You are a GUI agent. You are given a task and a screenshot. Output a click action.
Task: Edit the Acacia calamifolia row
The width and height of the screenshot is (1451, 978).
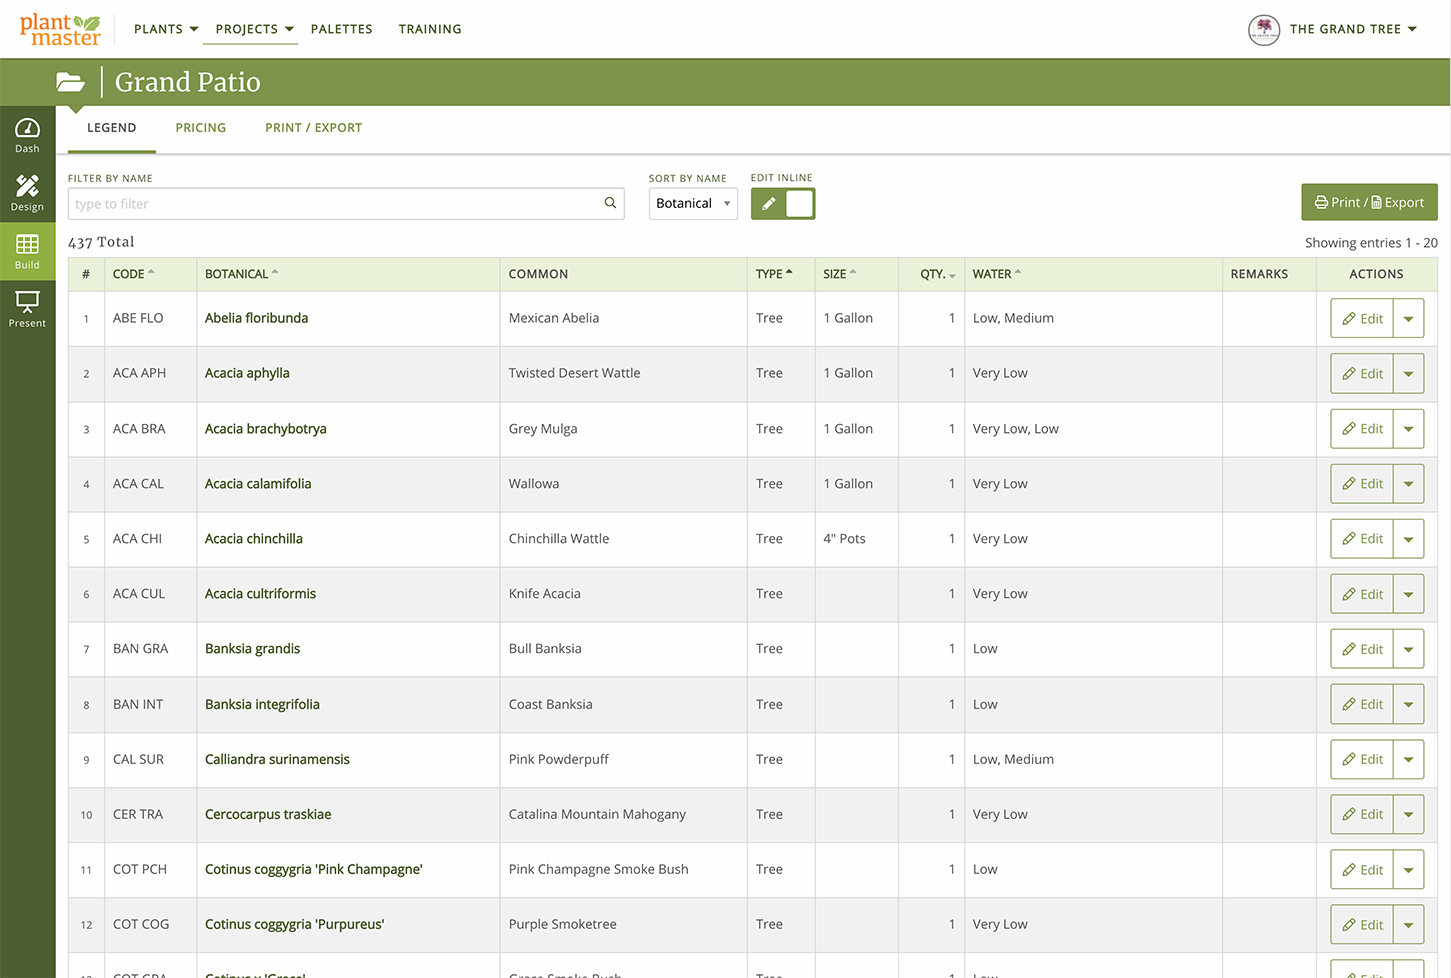pos(1362,483)
